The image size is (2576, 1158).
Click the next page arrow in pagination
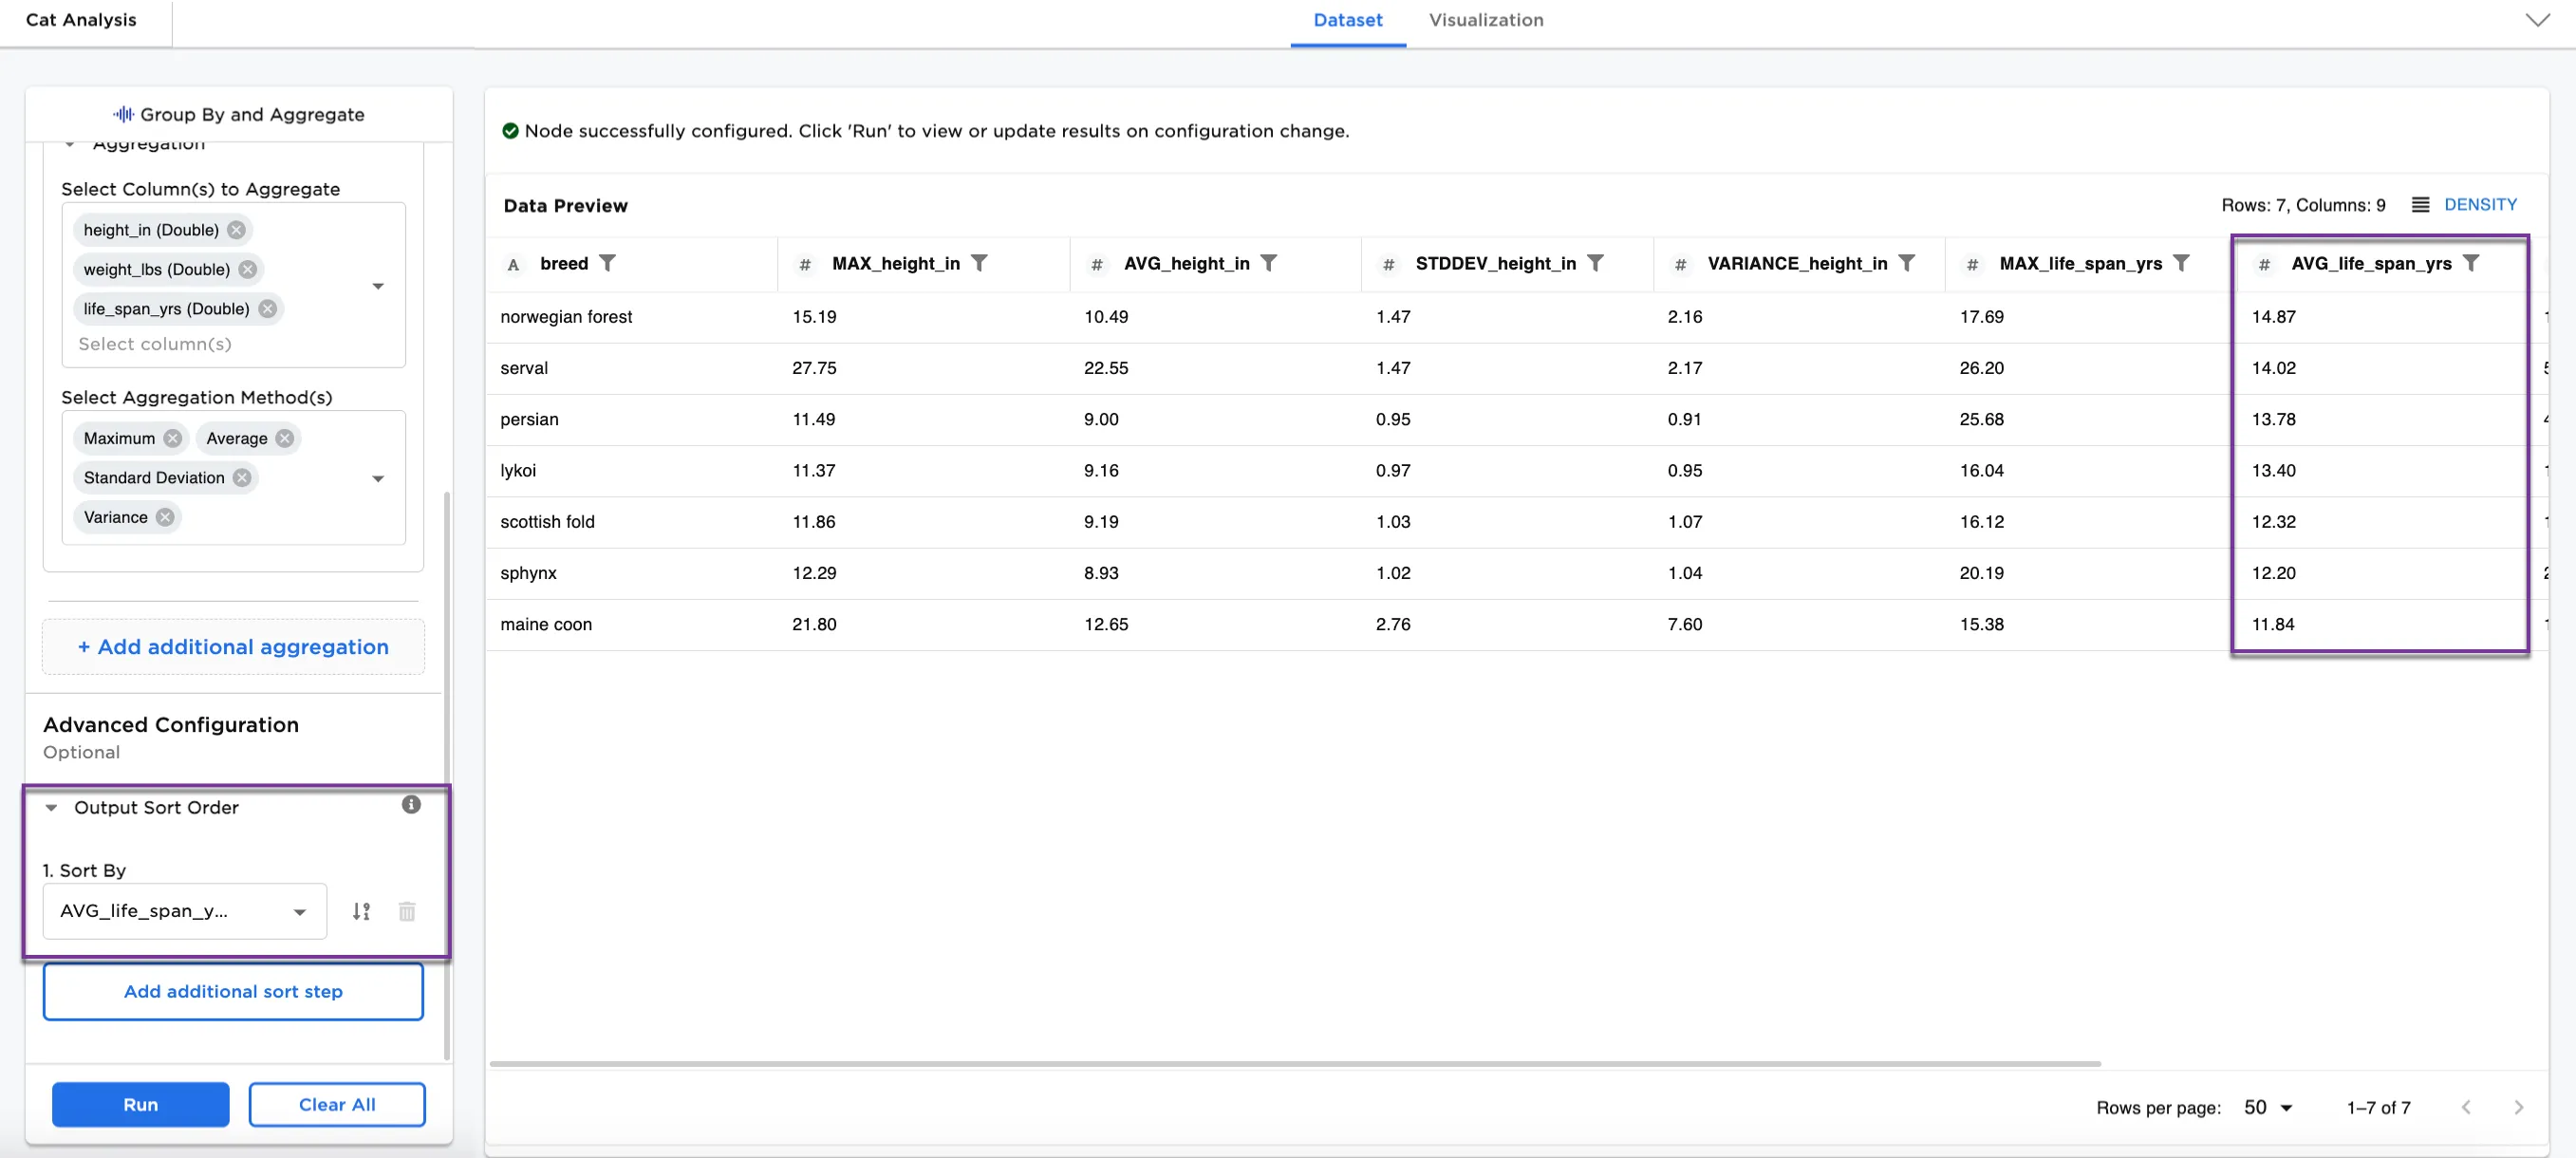point(2519,1107)
